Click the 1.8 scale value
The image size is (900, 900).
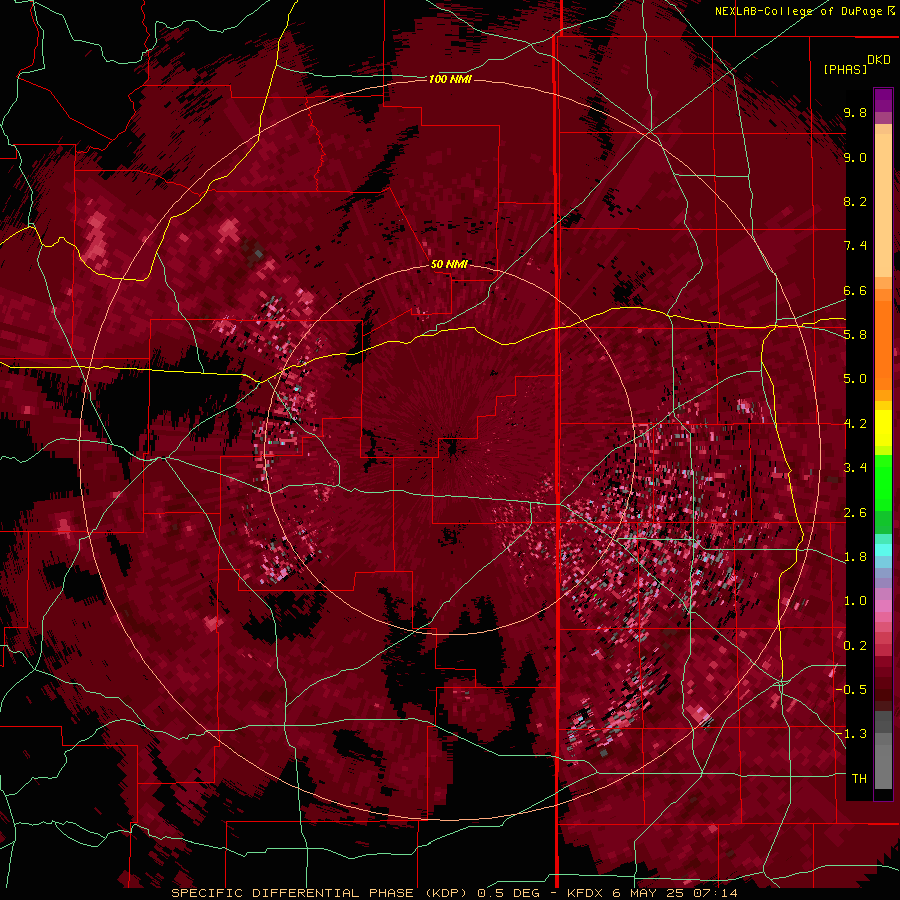855,557
